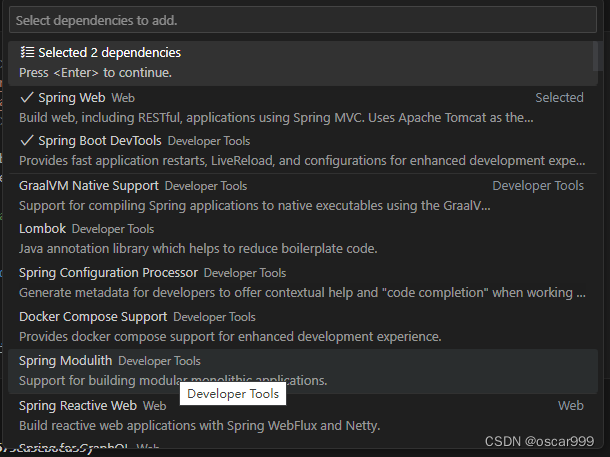Click the 'Selected' label on Spring Web row
Image resolution: width=610 pixels, height=457 pixels.
[559, 98]
